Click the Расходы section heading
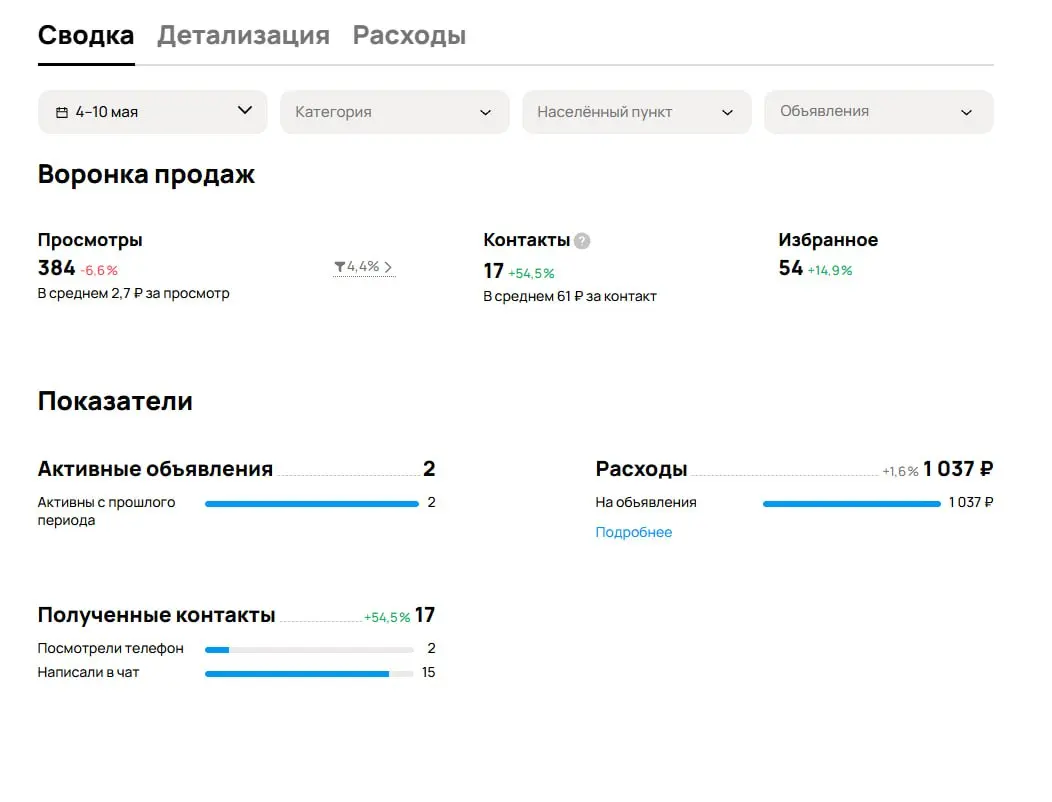Screen dimensions: 1052x802 click(641, 468)
